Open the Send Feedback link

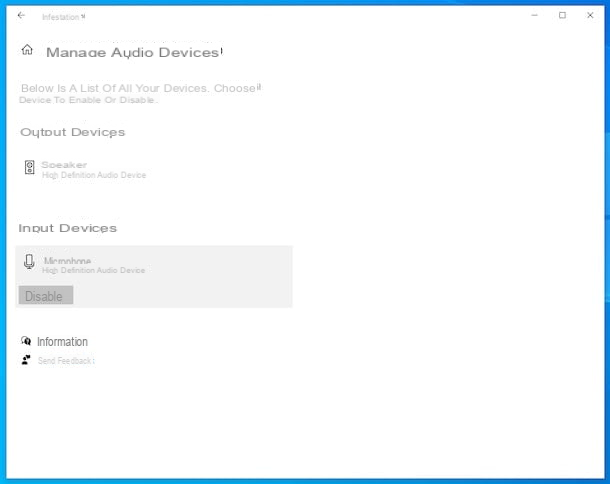click(x=66, y=361)
